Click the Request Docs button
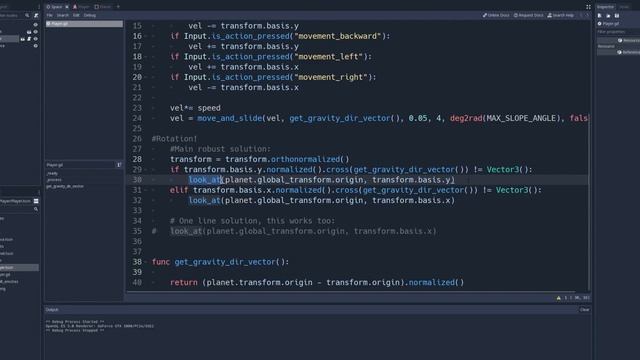Image resolution: width=640 pixels, height=360 pixels. coord(528,15)
